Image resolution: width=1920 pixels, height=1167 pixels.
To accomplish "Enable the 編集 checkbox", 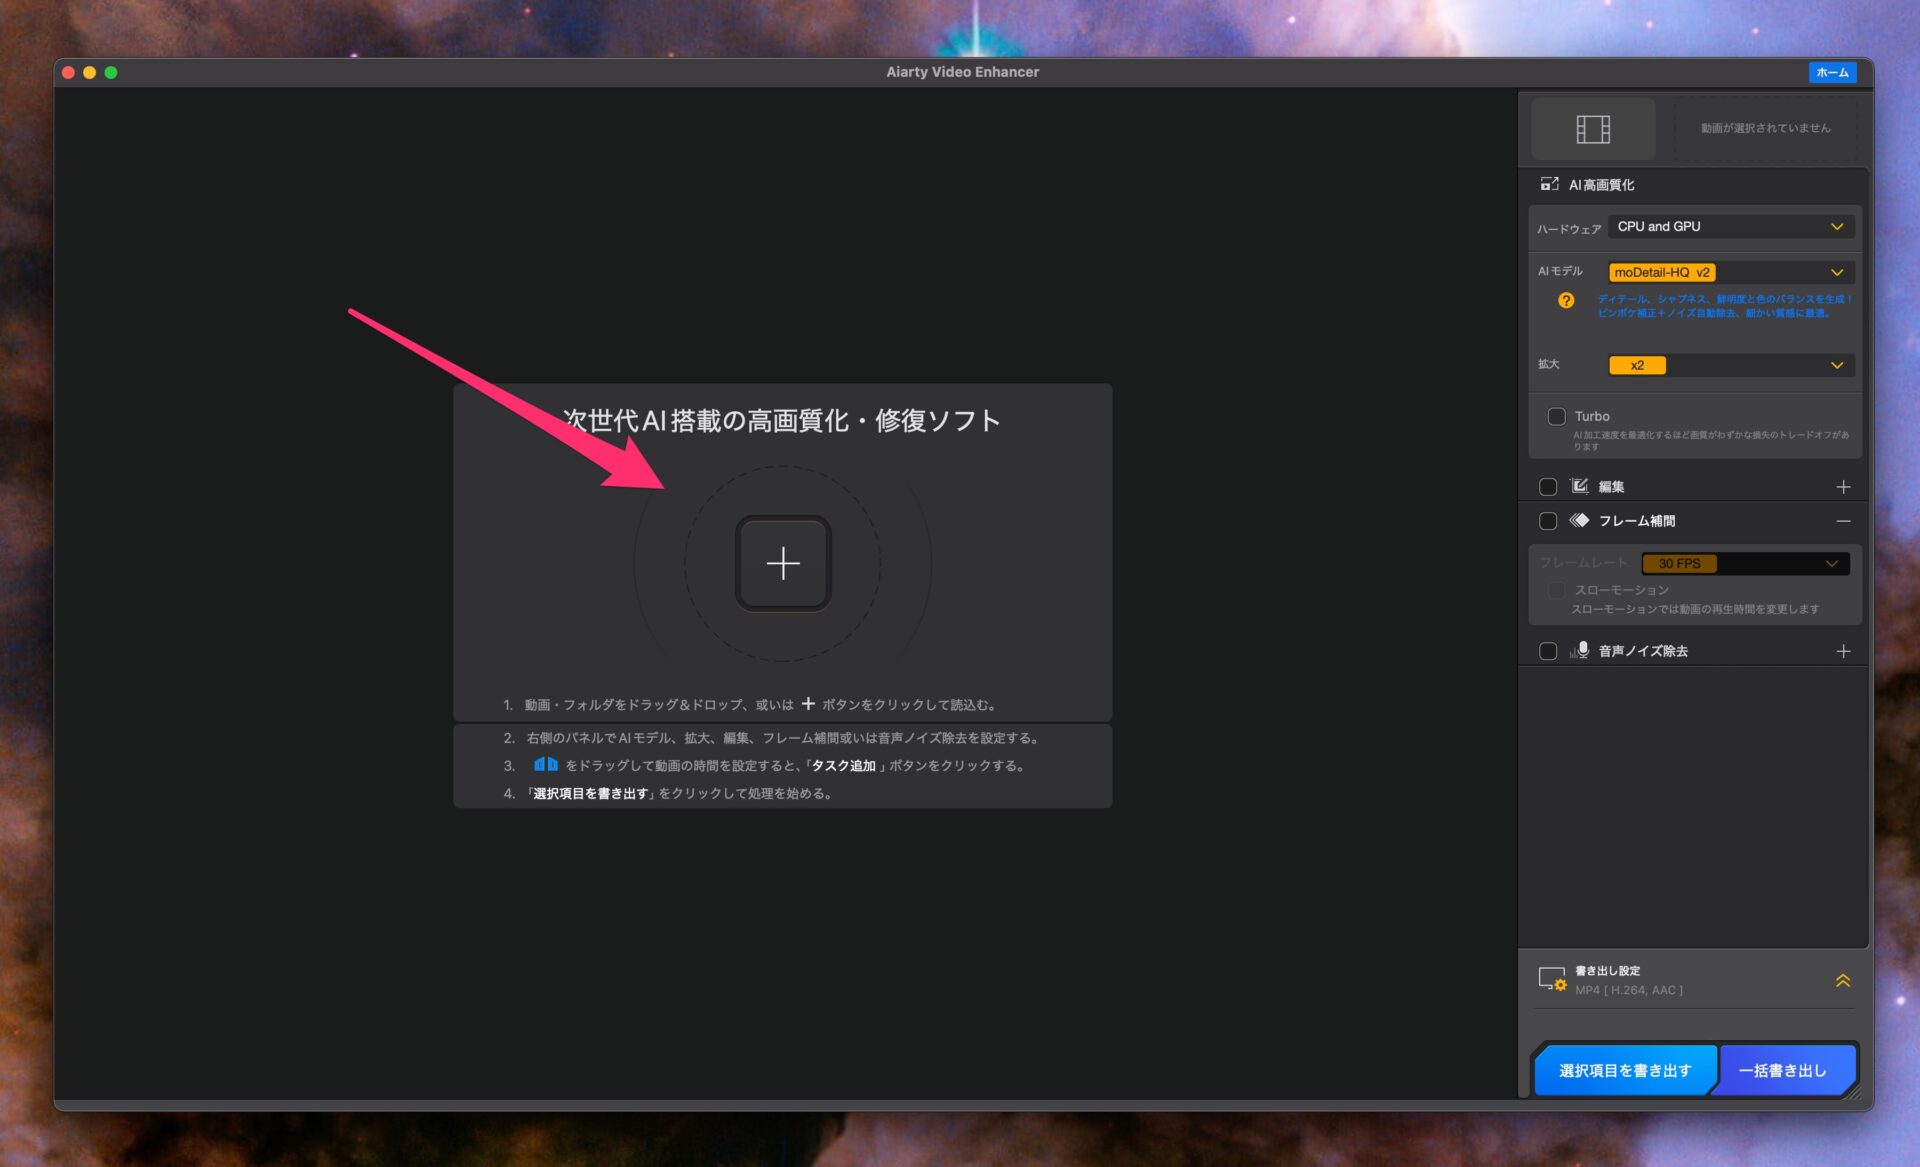I will tap(1548, 487).
